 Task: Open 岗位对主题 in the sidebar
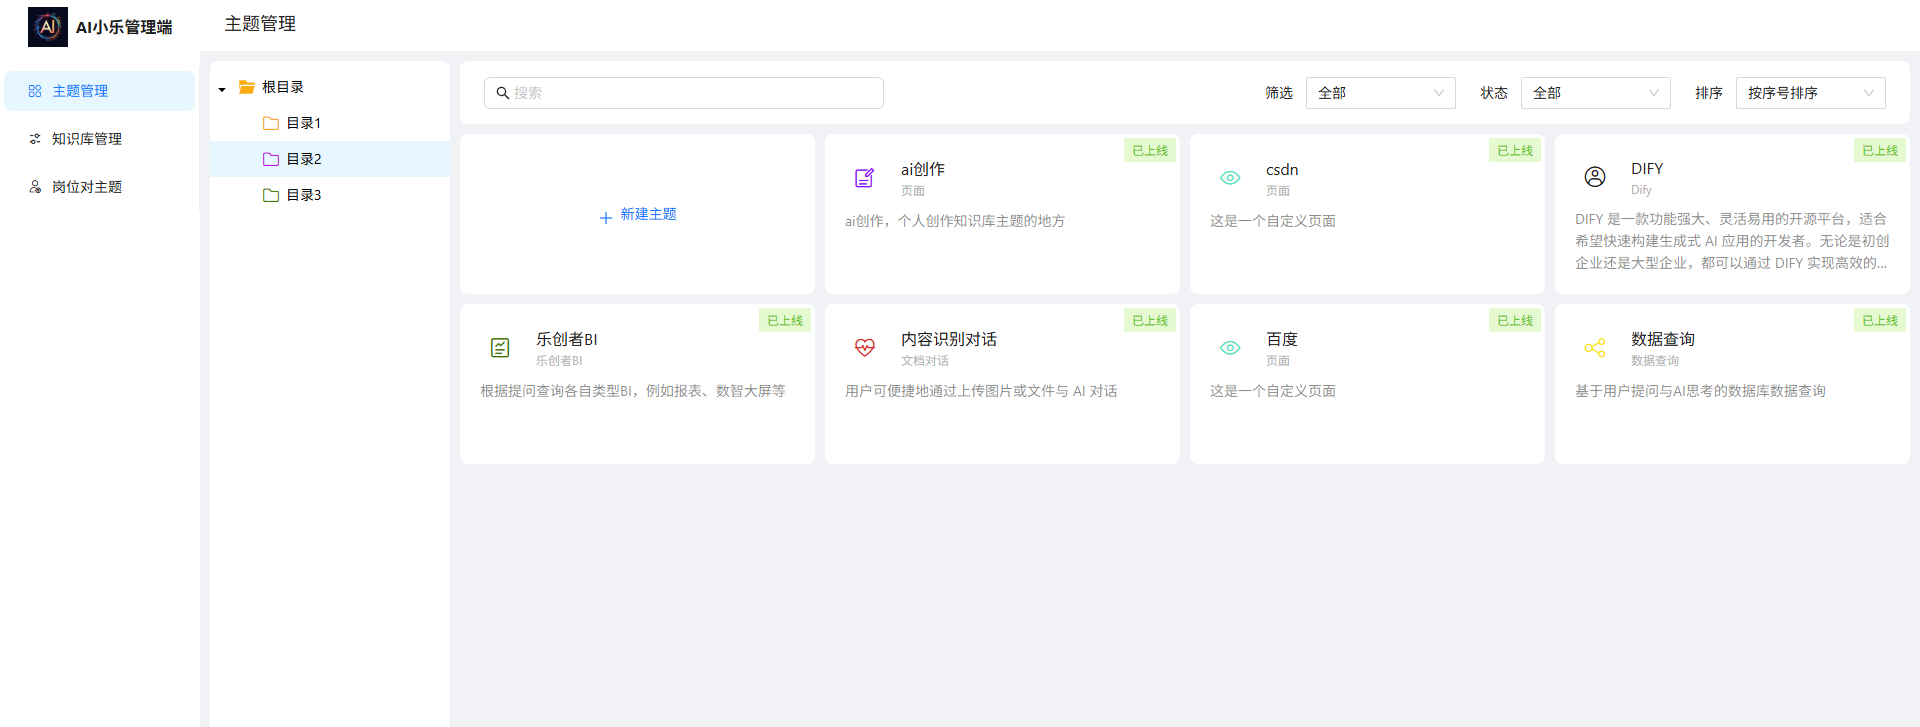87,187
